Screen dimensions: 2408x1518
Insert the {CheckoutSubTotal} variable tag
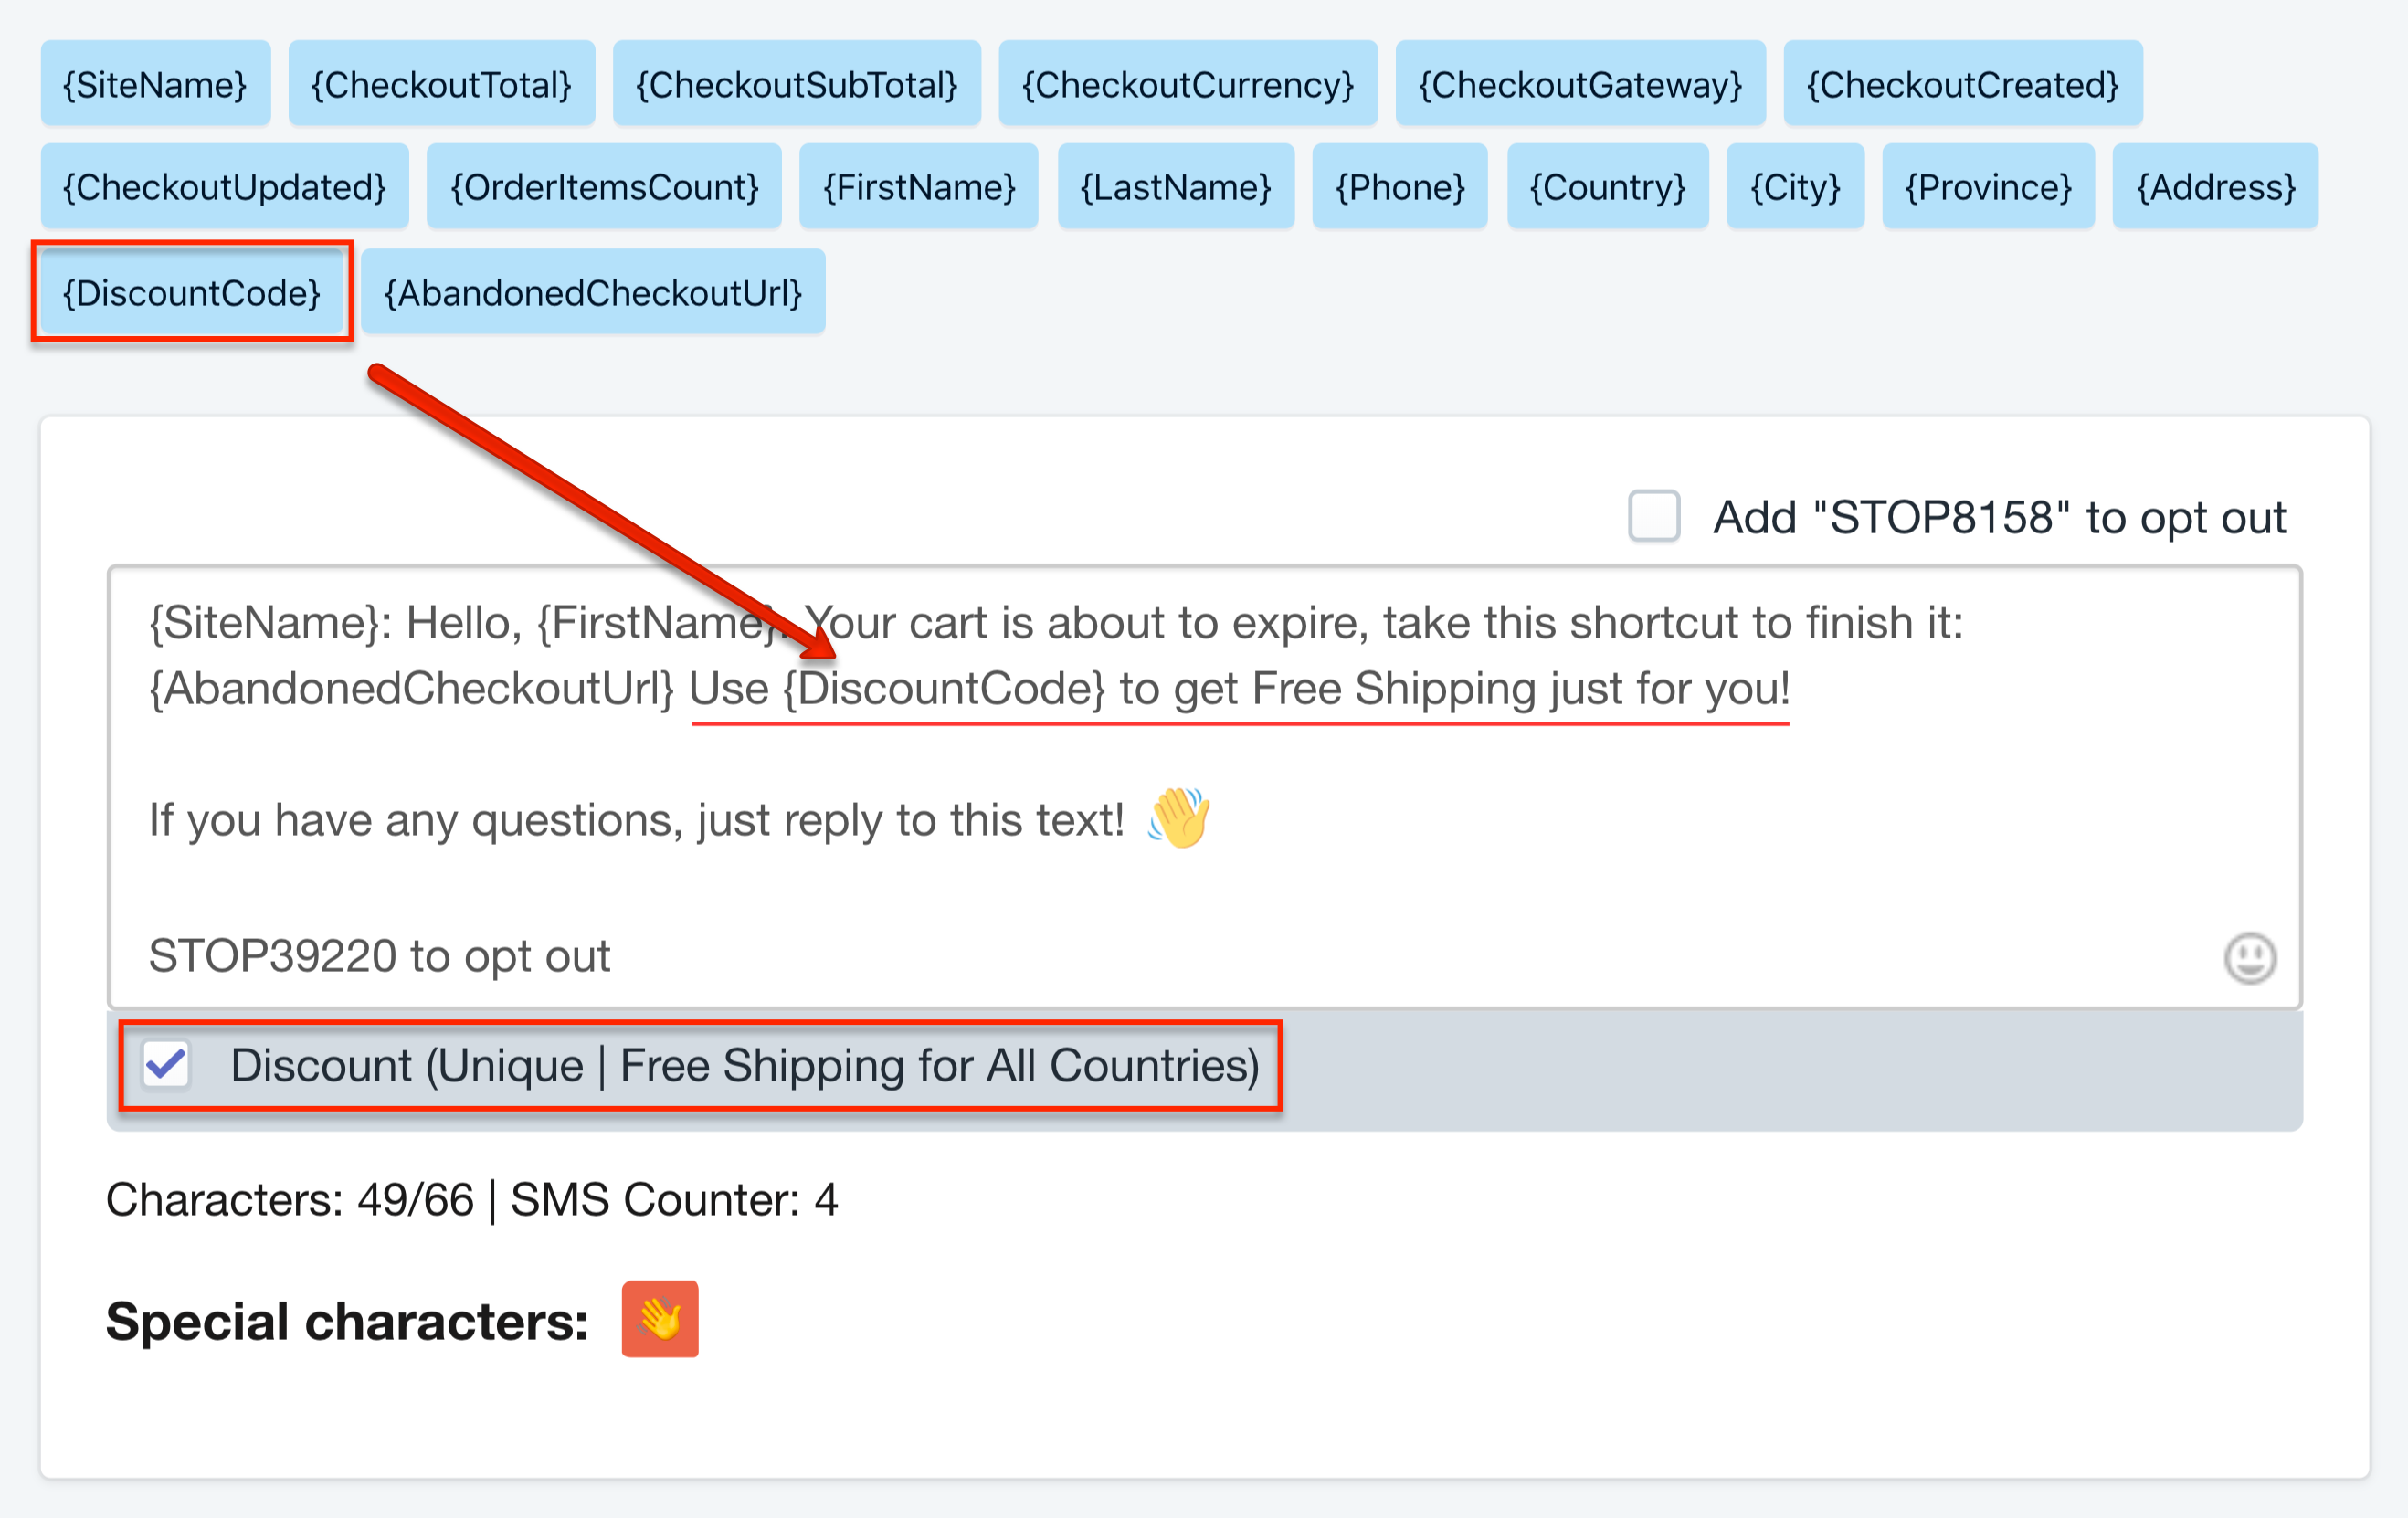coord(796,84)
